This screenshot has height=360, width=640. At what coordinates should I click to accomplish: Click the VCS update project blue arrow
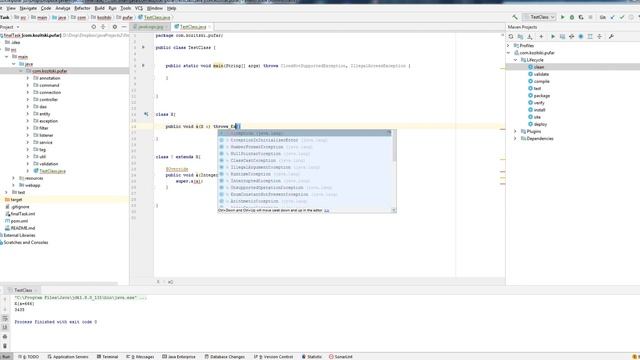tap(613, 17)
